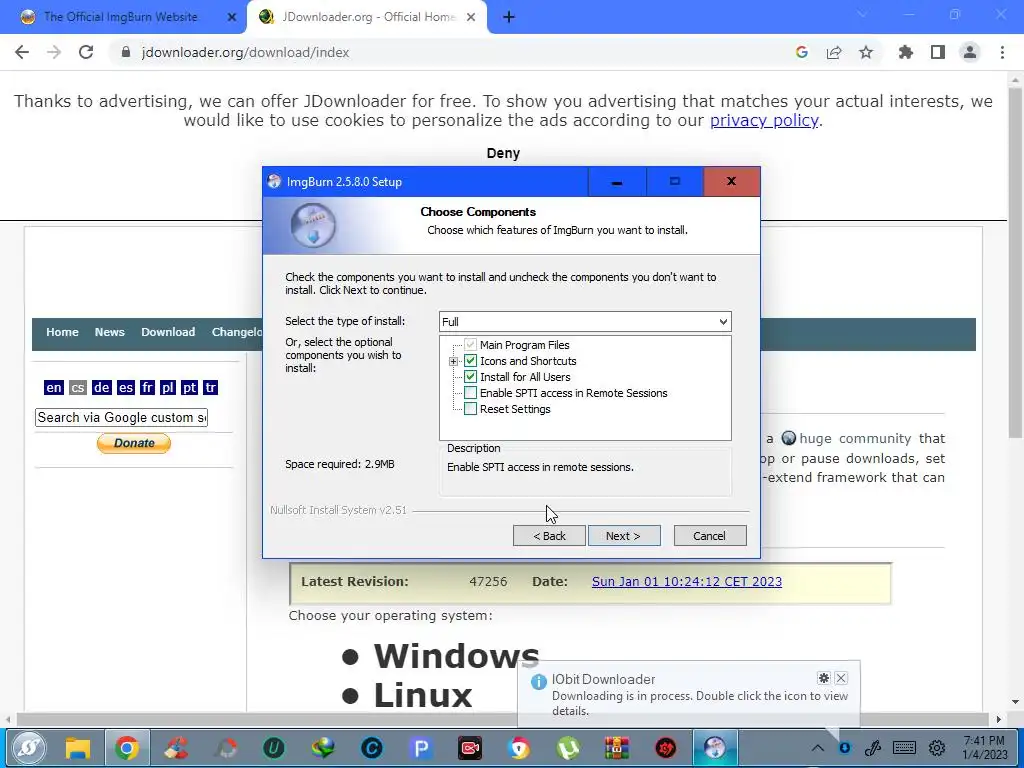The width and height of the screenshot is (1024, 768).
Task: Uncheck Icons and Shortcuts component
Action: pos(470,360)
